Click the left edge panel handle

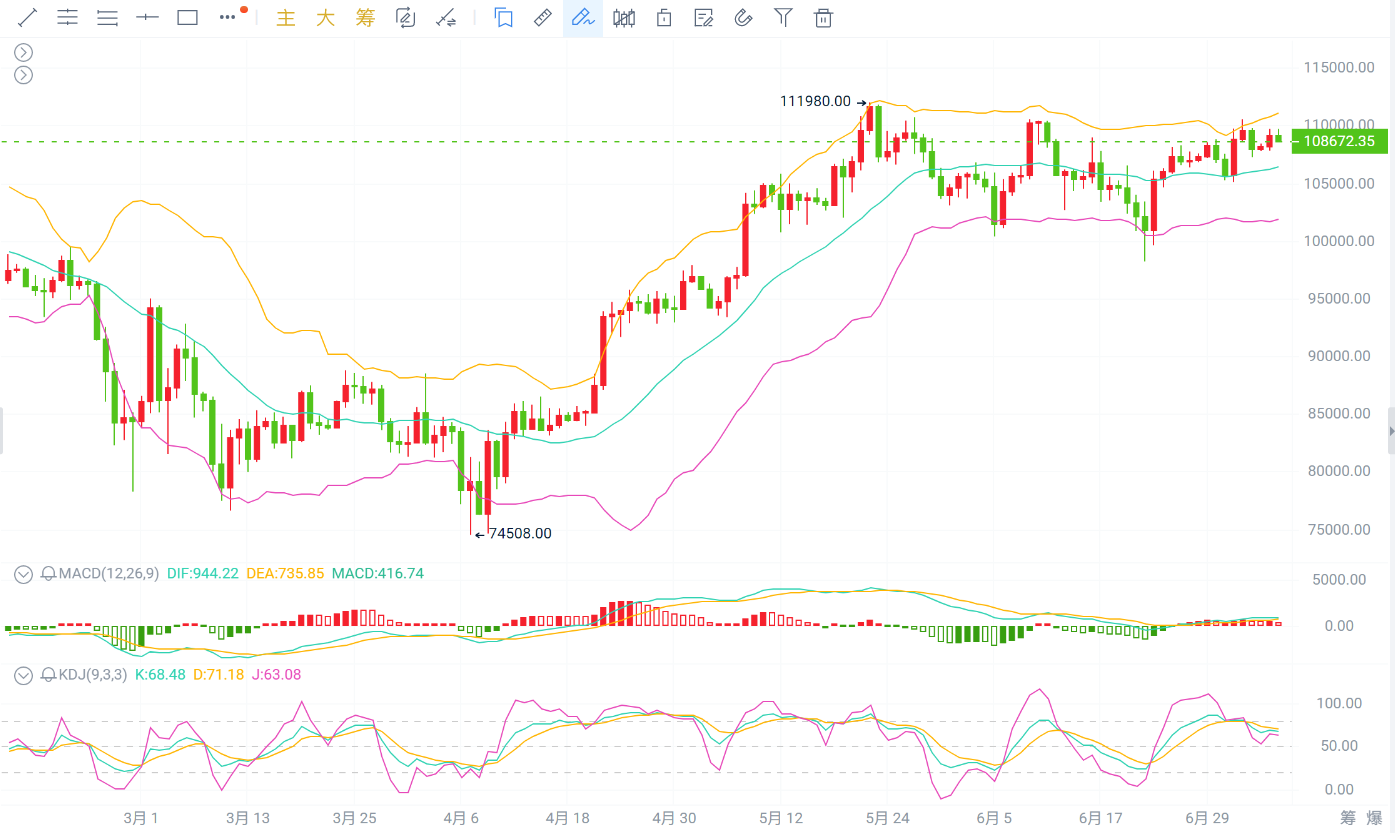coord(2,430)
